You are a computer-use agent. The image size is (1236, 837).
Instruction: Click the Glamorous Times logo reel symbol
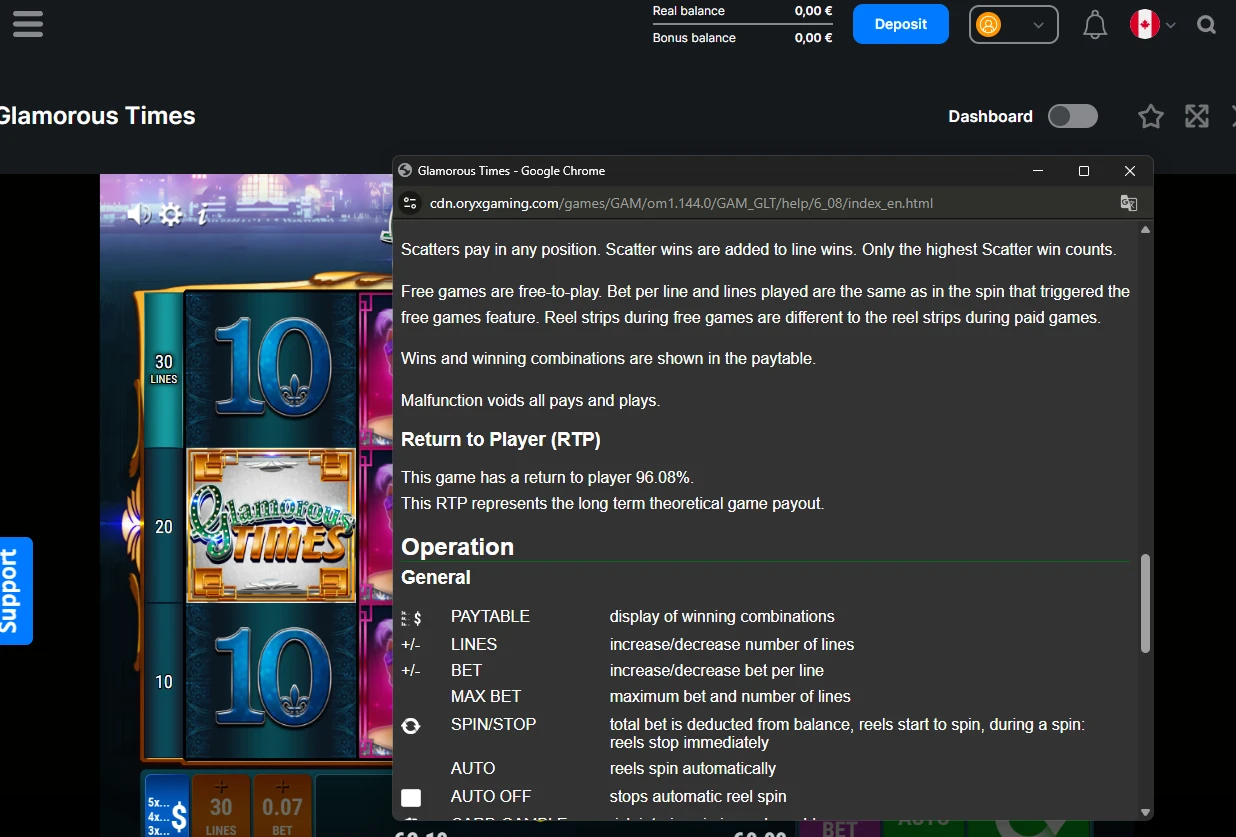coord(271,525)
